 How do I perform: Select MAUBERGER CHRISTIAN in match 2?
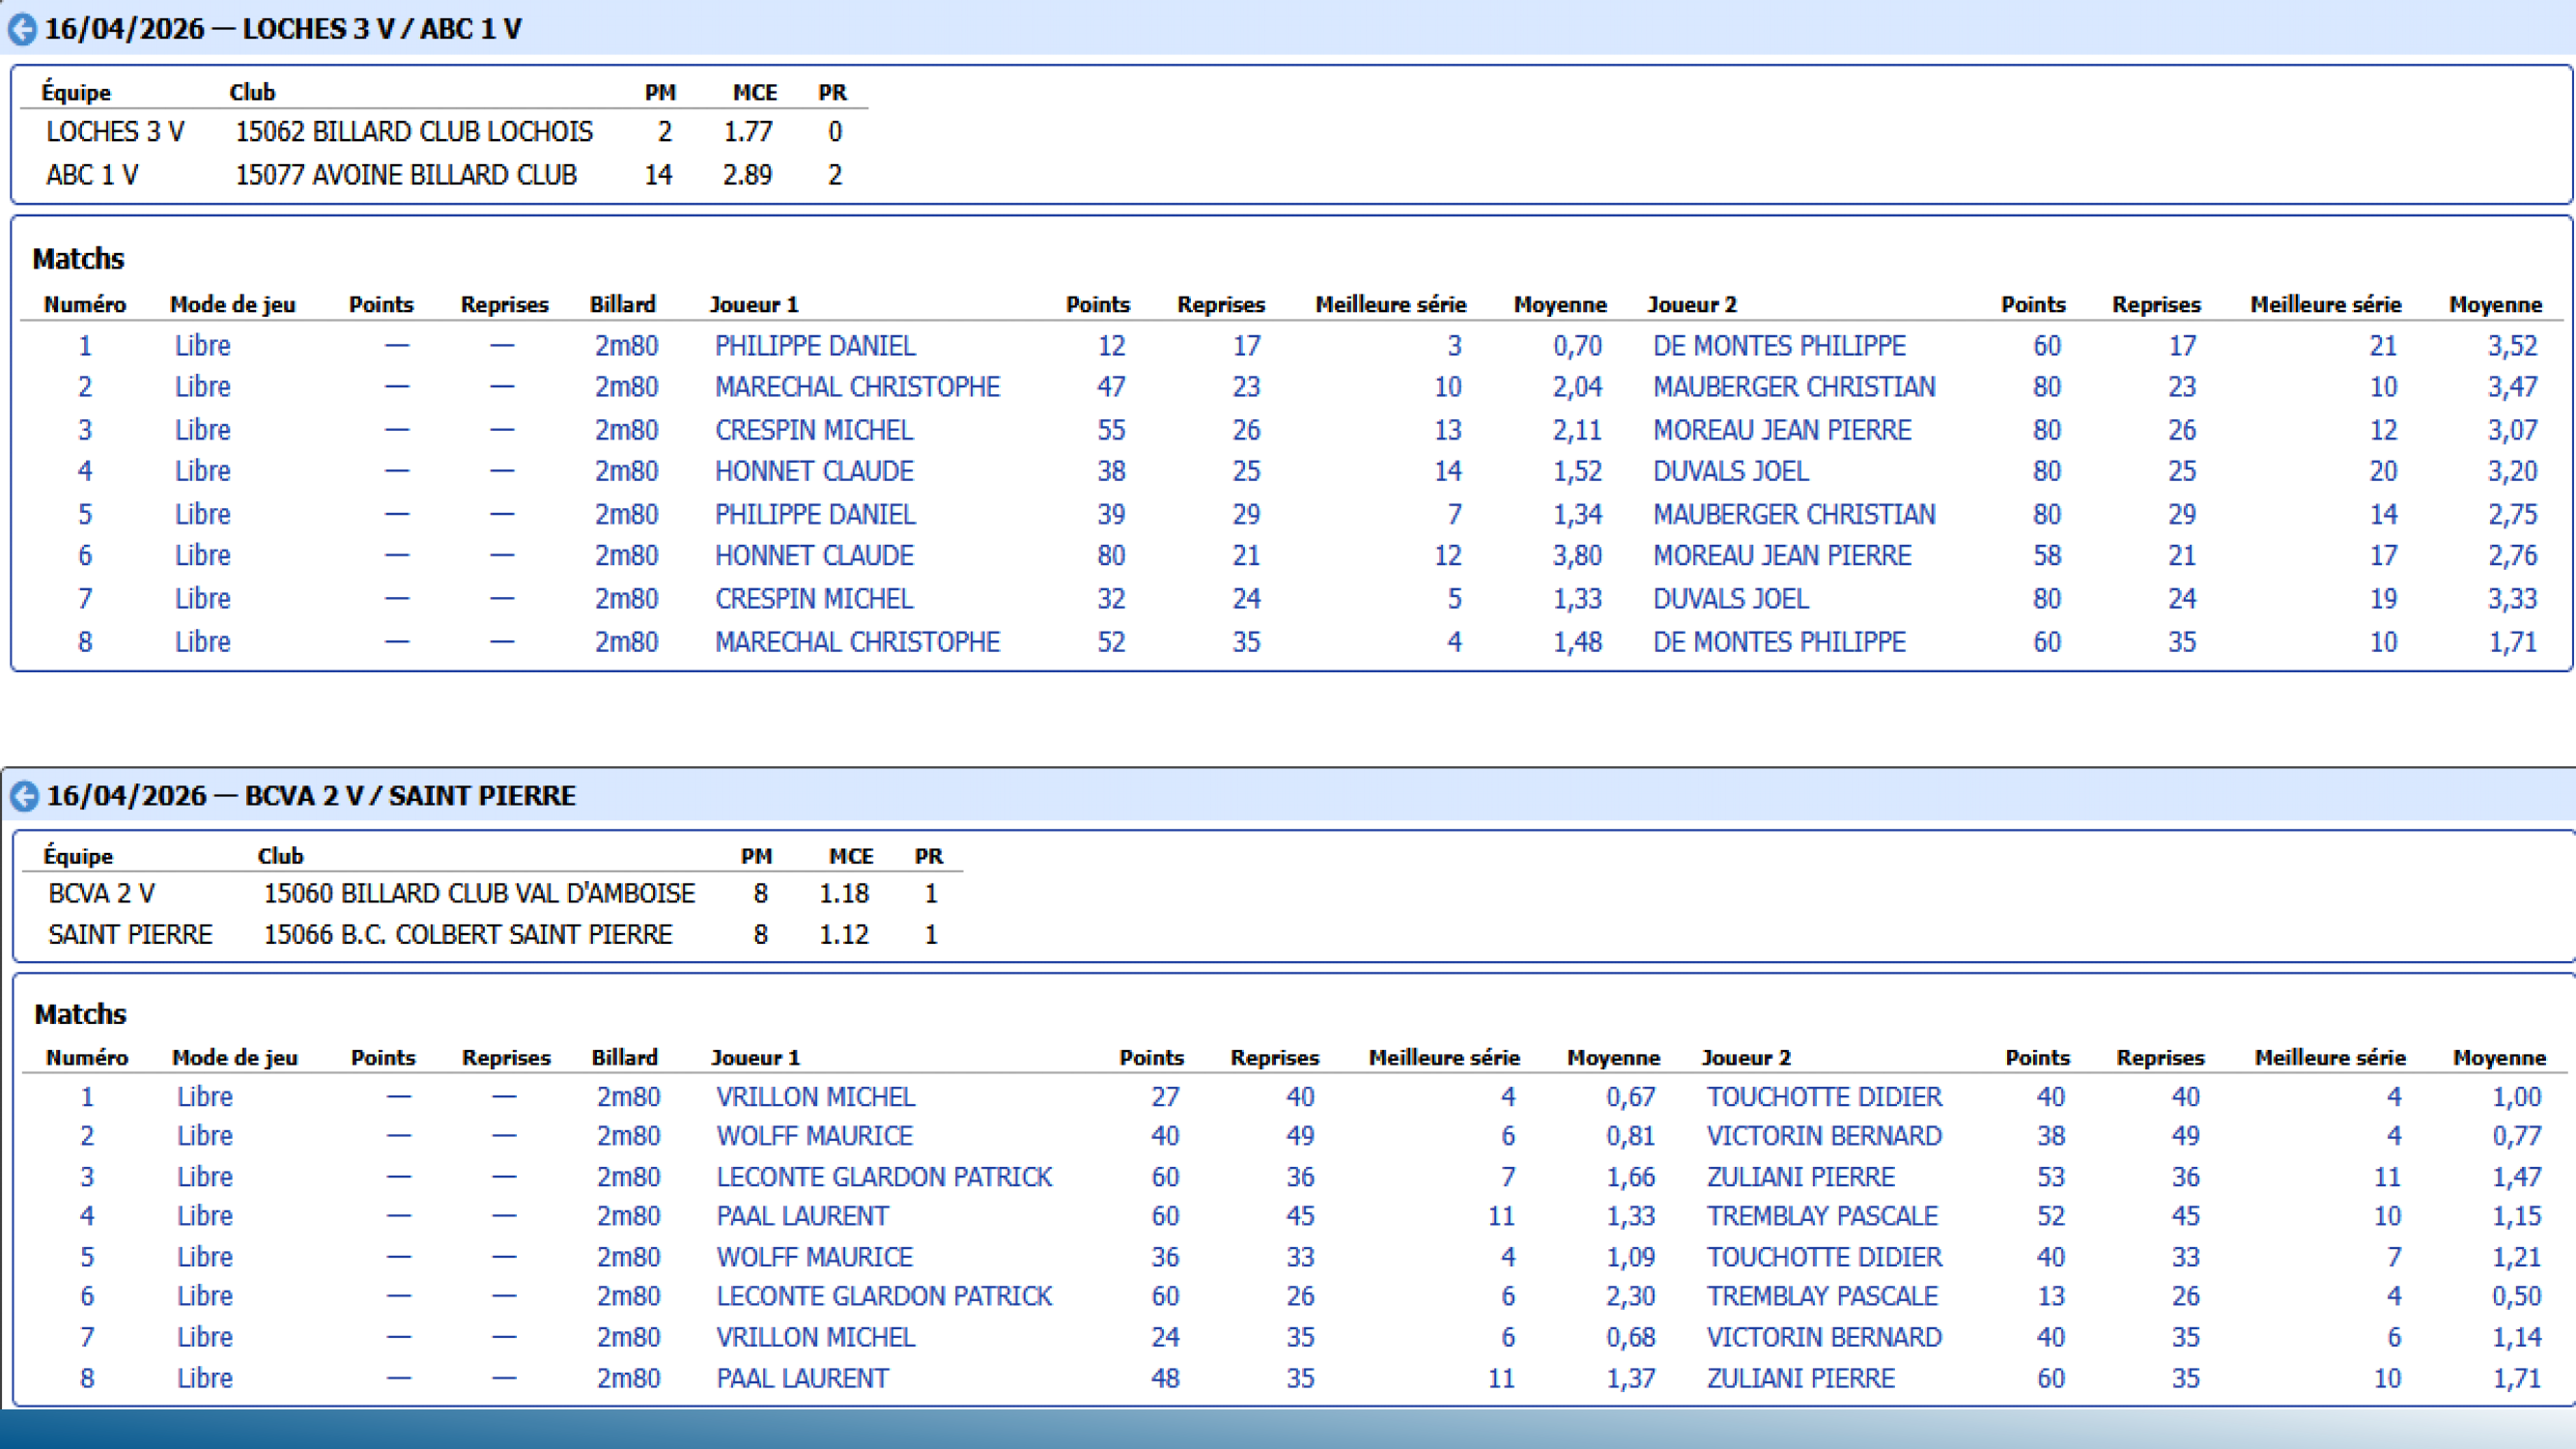[1793, 387]
